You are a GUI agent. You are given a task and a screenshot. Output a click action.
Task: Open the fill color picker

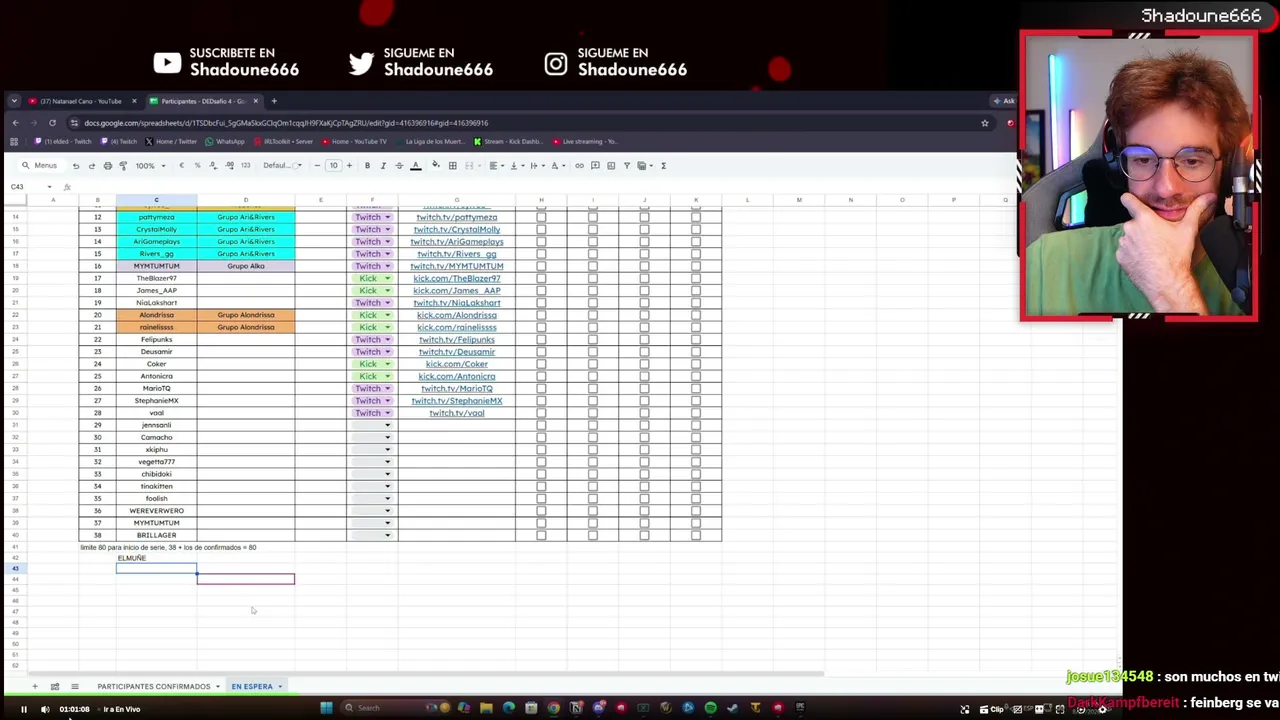(x=435, y=166)
